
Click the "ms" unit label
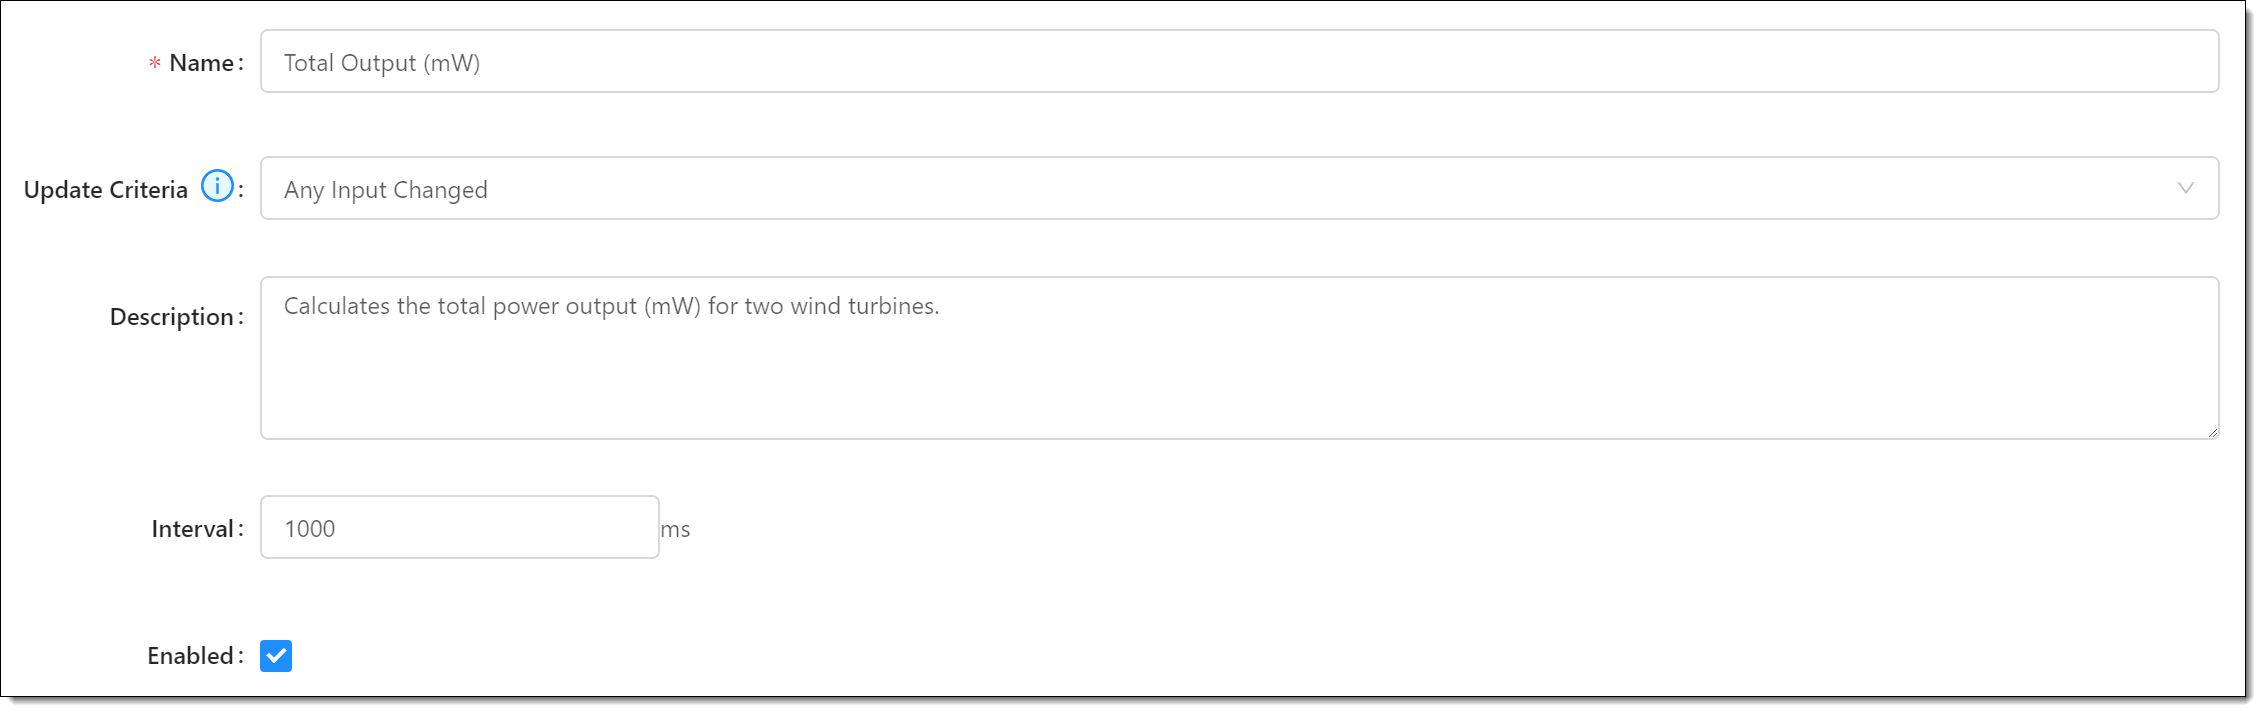click(x=675, y=530)
